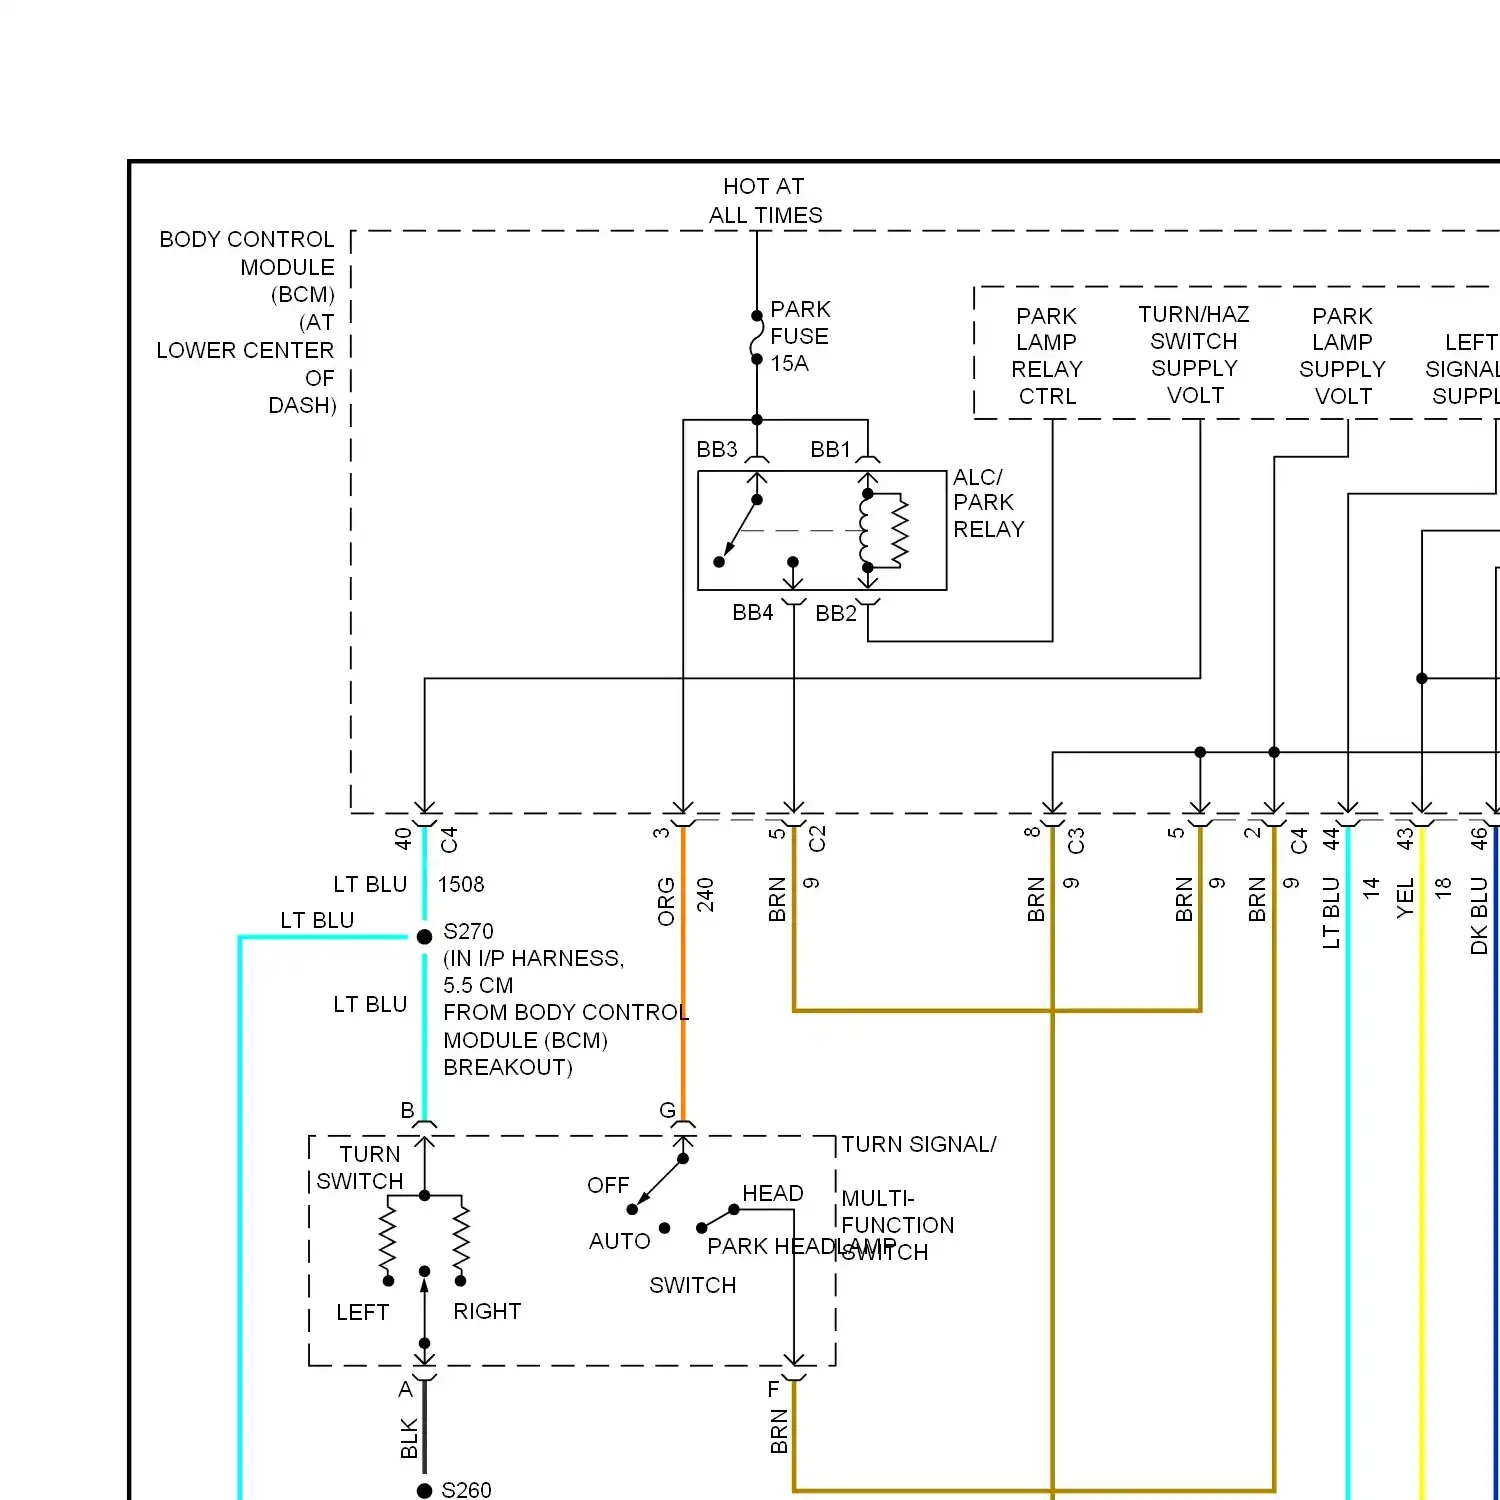This screenshot has height=1500, width=1500.
Task: Click the "YEL" wire color label
Action: click(x=1405, y=897)
